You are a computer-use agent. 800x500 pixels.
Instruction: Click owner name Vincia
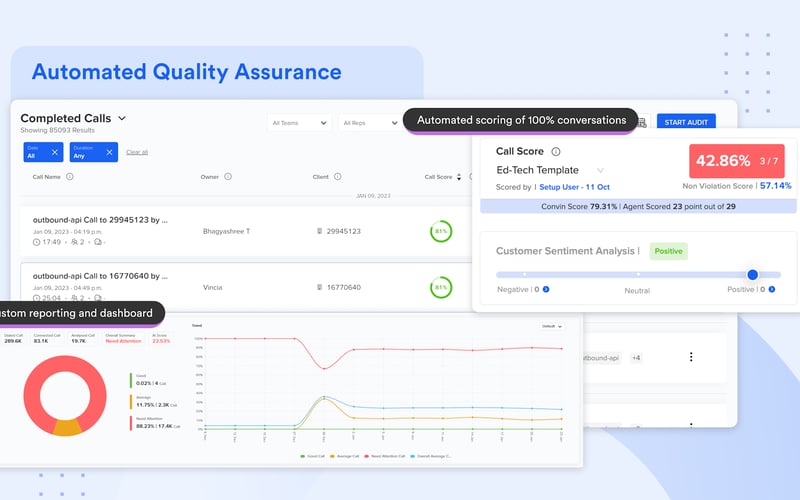coord(212,287)
